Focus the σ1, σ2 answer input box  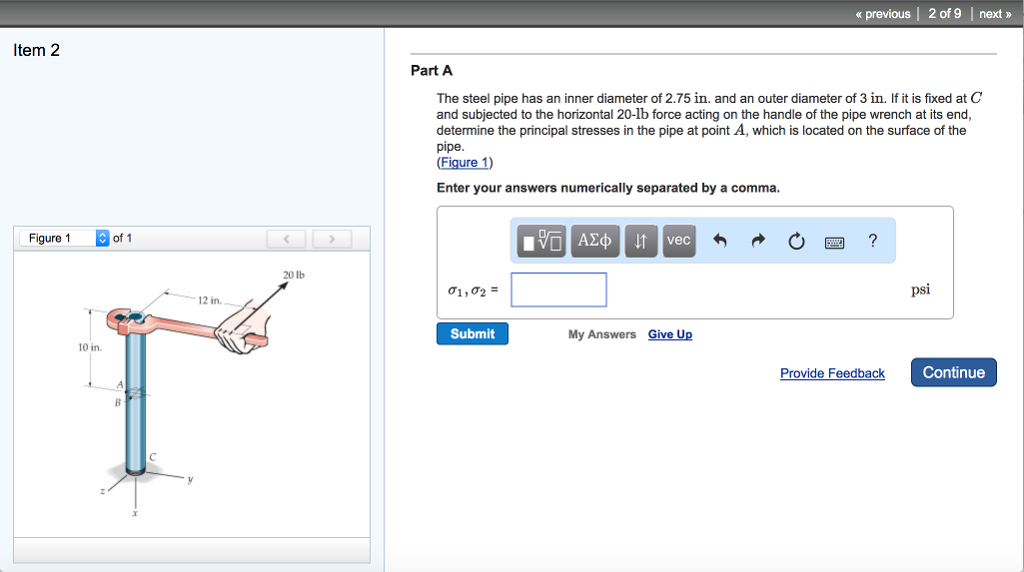(558, 289)
